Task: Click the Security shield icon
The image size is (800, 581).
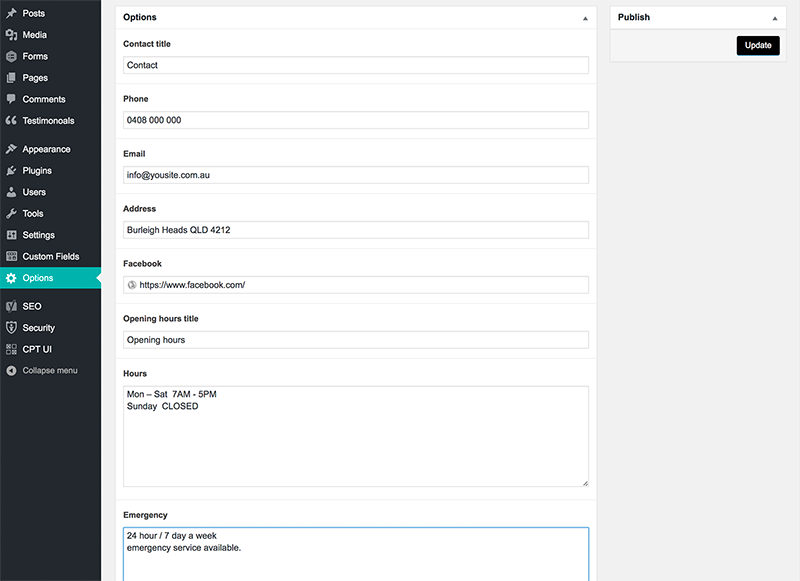Action: coord(11,328)
